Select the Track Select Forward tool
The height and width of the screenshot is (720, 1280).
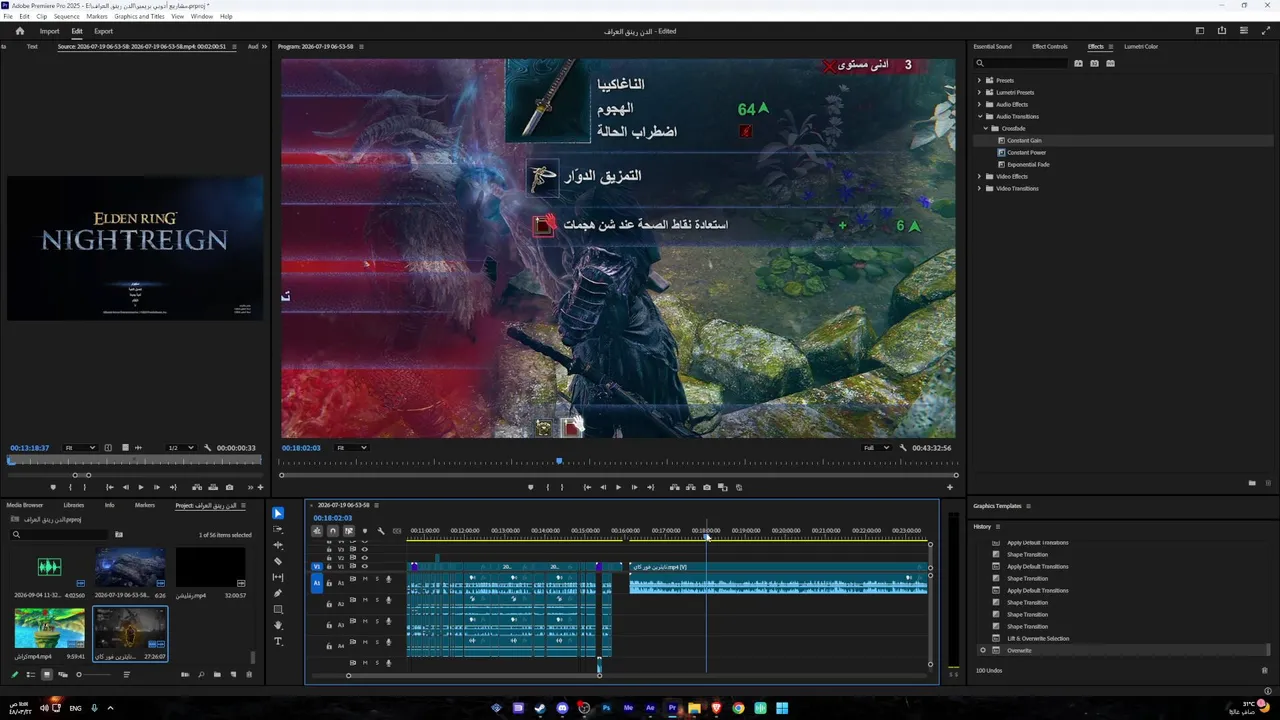pos(278,529)
